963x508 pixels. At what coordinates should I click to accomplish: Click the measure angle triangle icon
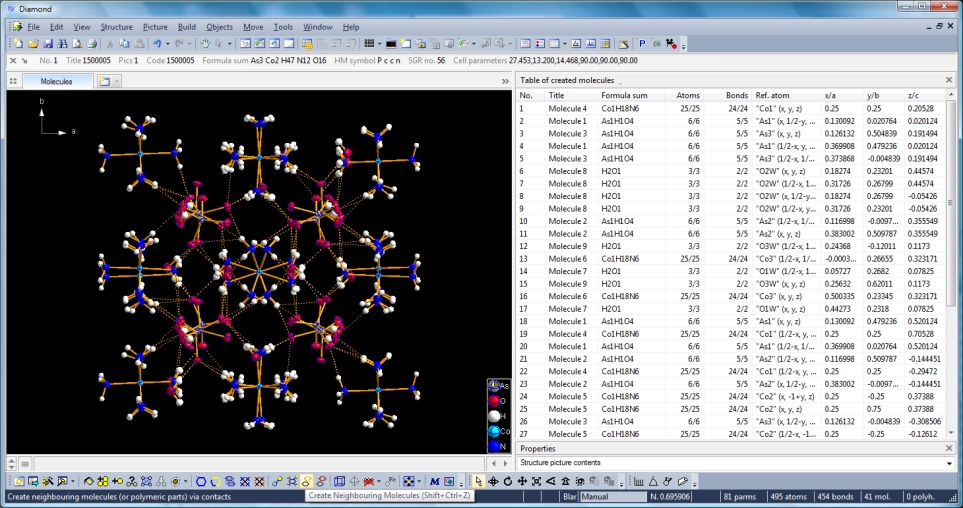coord(652,481)
